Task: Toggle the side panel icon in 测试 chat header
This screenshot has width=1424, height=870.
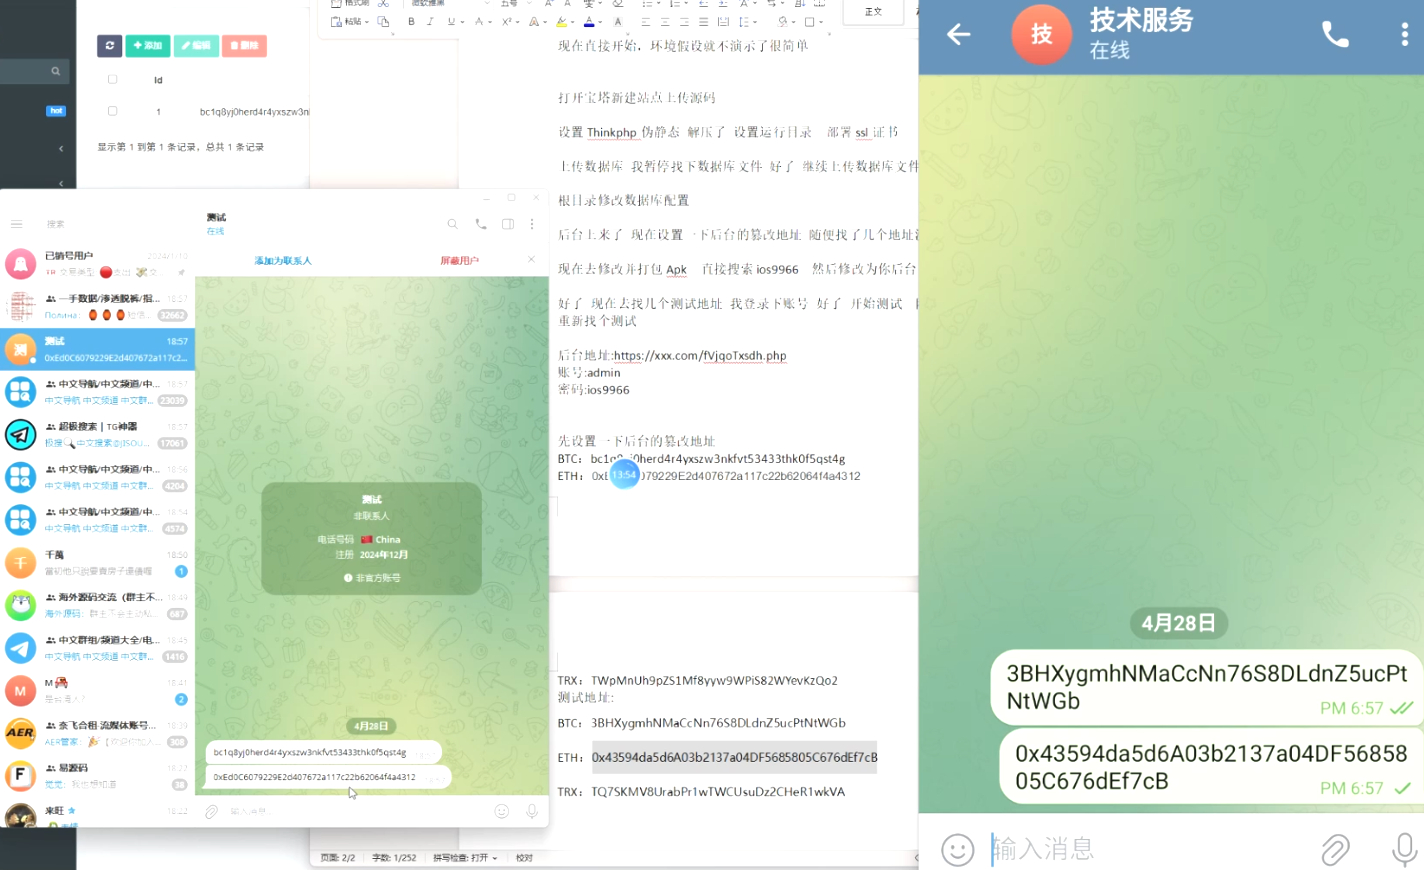Action: (508, 224)
